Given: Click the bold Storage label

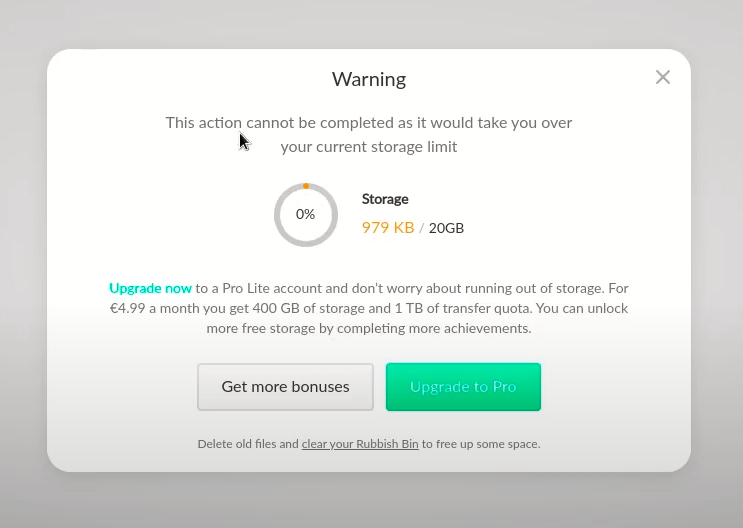Looking at the screenshot, I should pyautogui.click(x=385, y=199).
